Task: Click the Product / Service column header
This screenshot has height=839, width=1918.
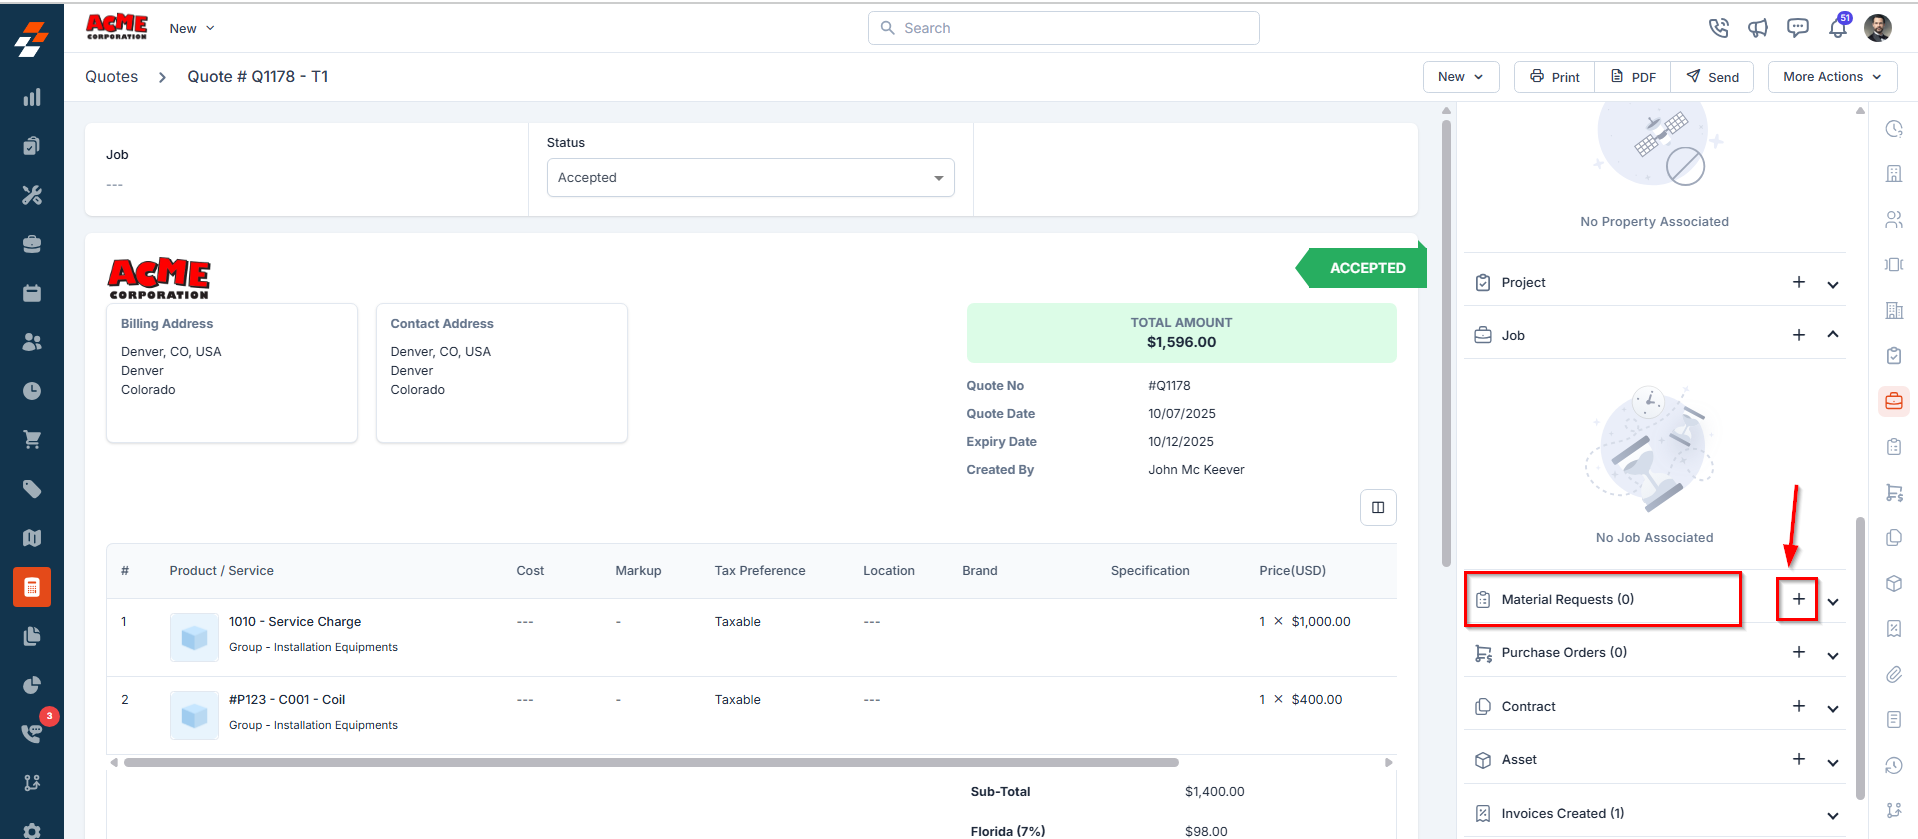Action: [222, 570]
